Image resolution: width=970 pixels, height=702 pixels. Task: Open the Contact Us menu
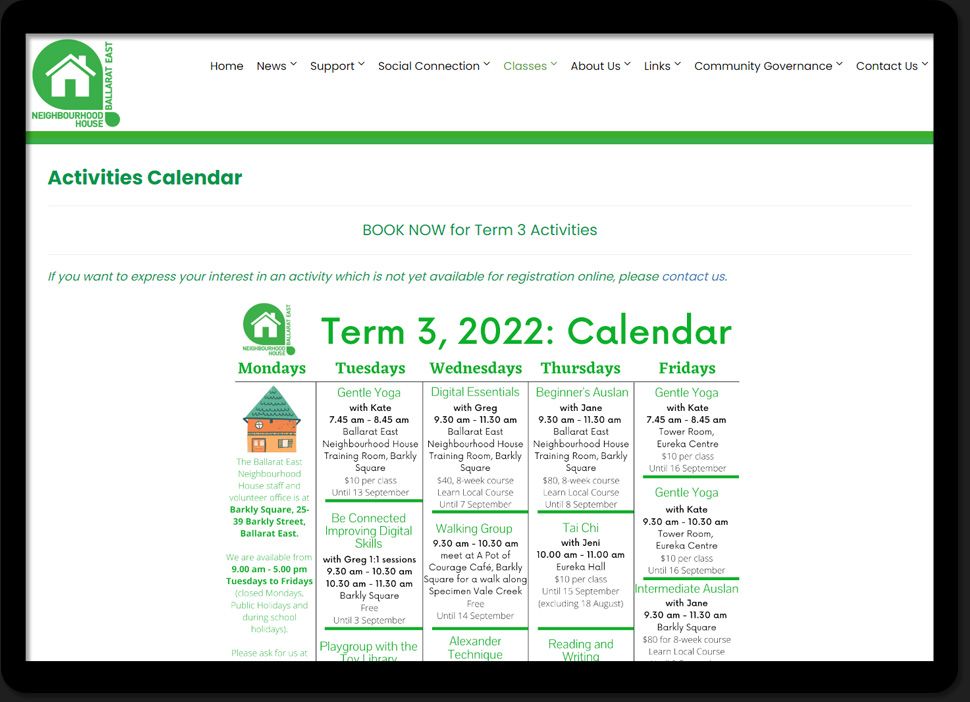point(891,66)
